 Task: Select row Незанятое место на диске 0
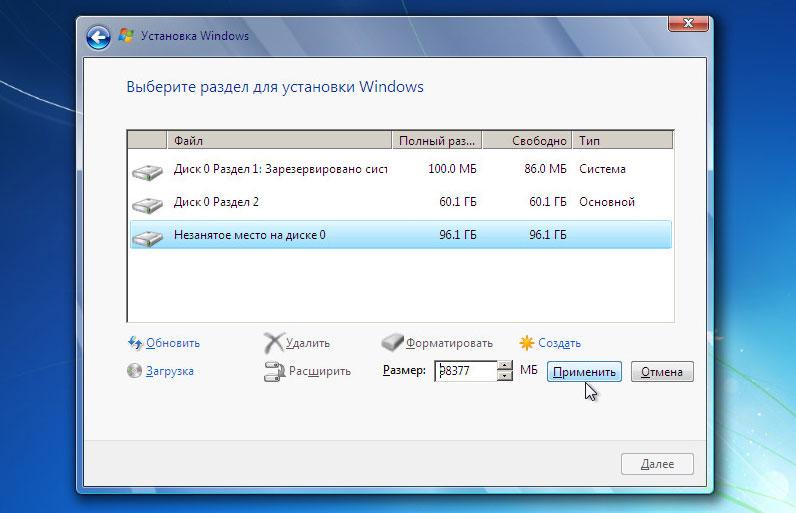[401, 234]
